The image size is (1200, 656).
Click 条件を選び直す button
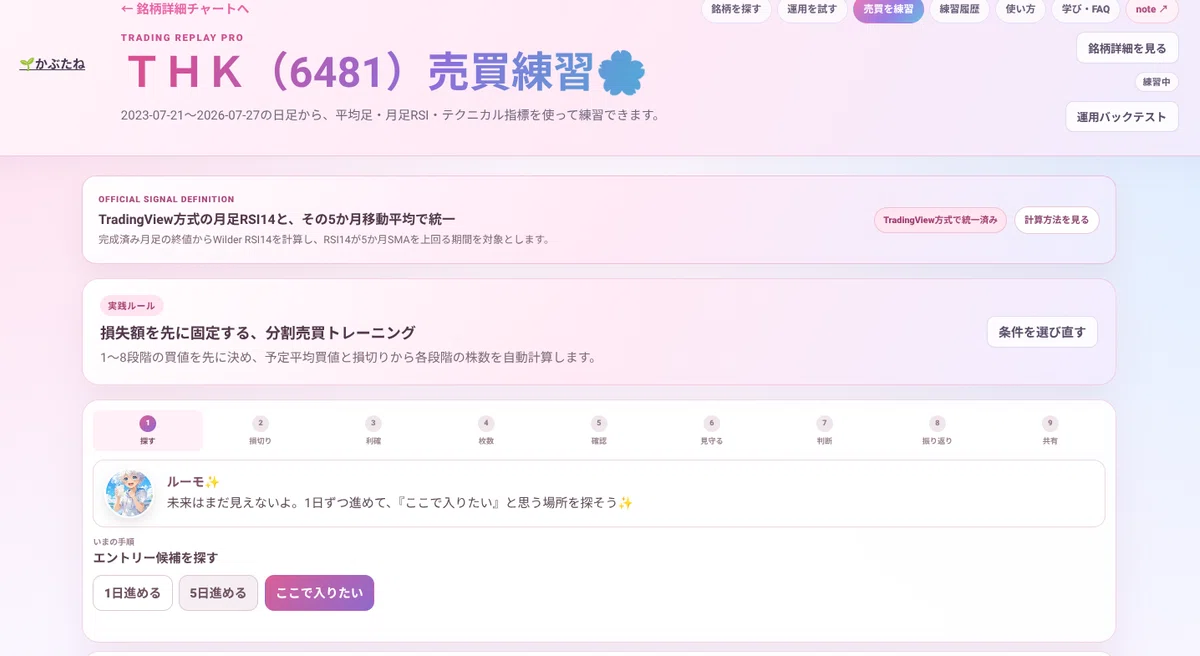tap(1042, 332)
